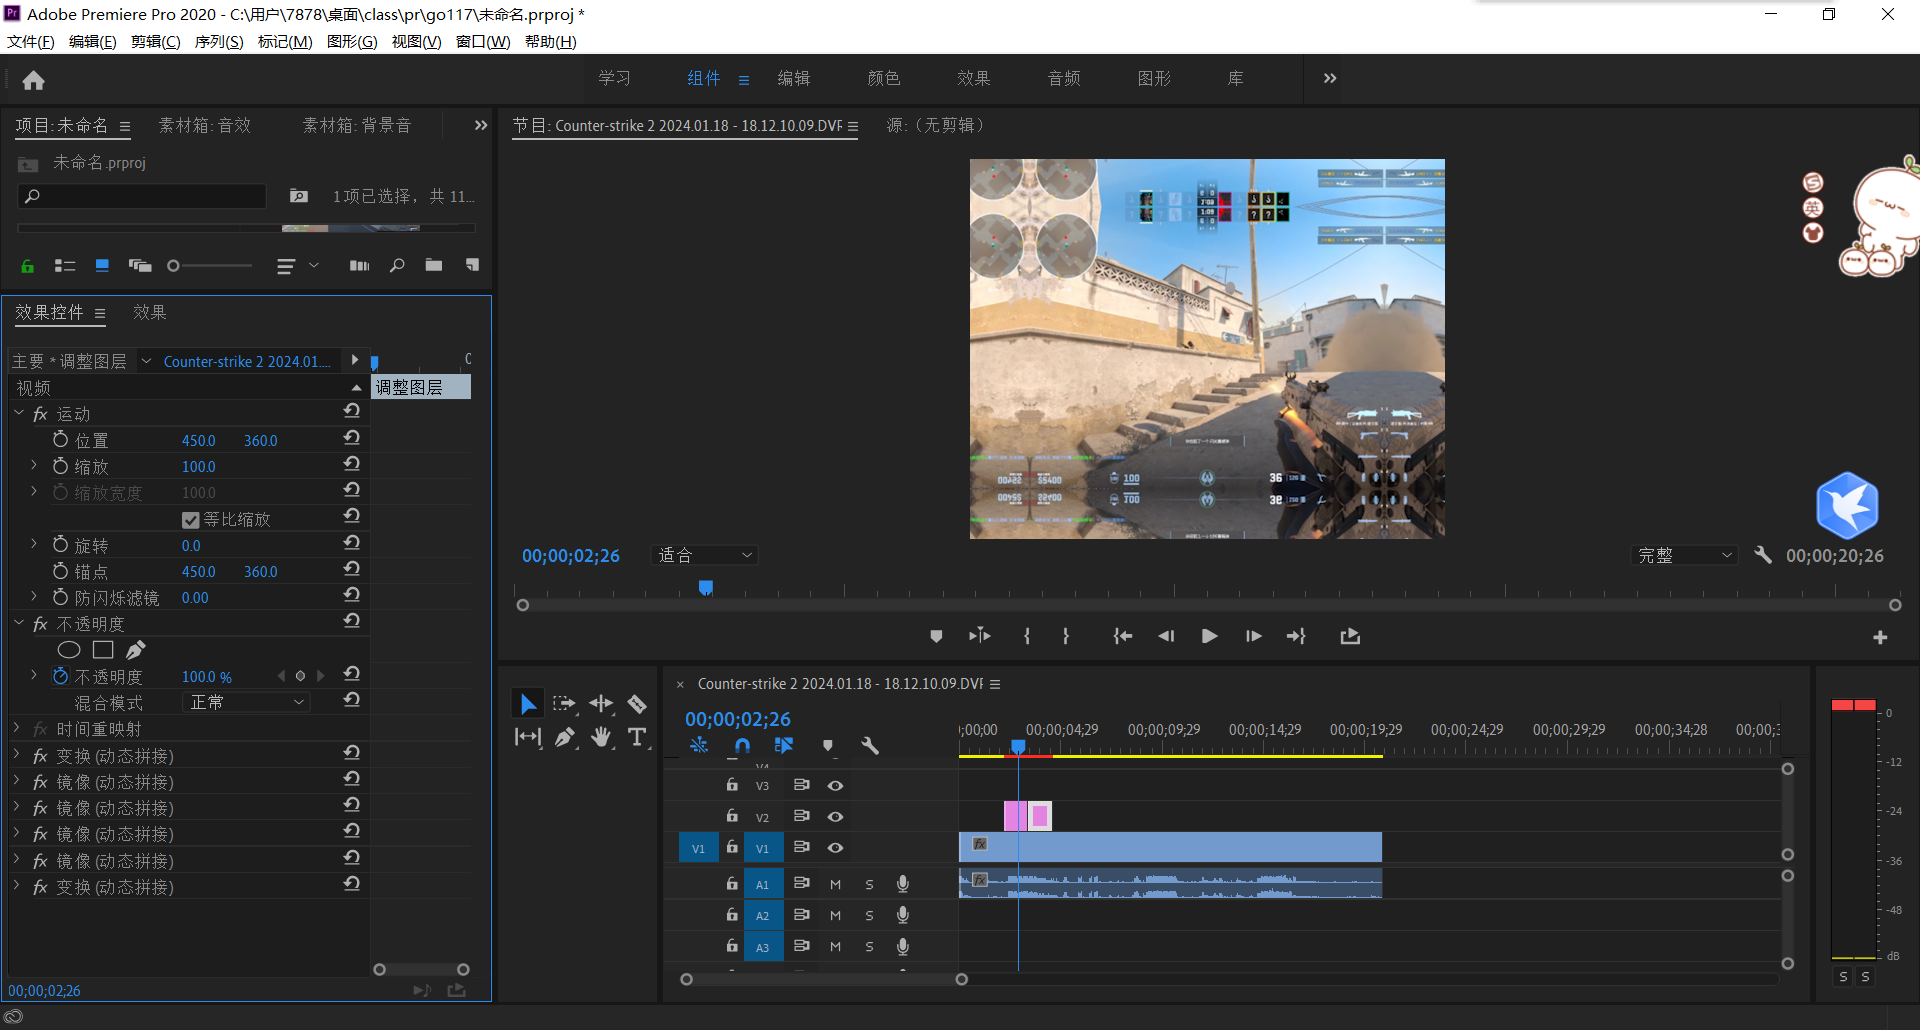The image size is (1920, 1030).
Task: Open the Sequence menu
Action: [x=219, y=42]
